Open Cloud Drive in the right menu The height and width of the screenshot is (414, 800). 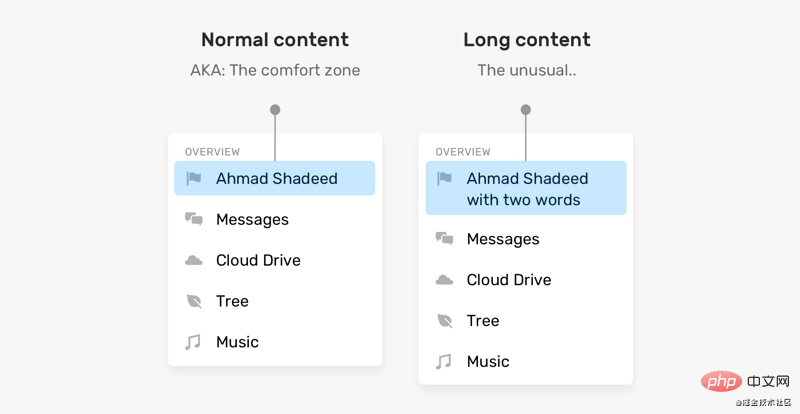click(x=509, y=280)
